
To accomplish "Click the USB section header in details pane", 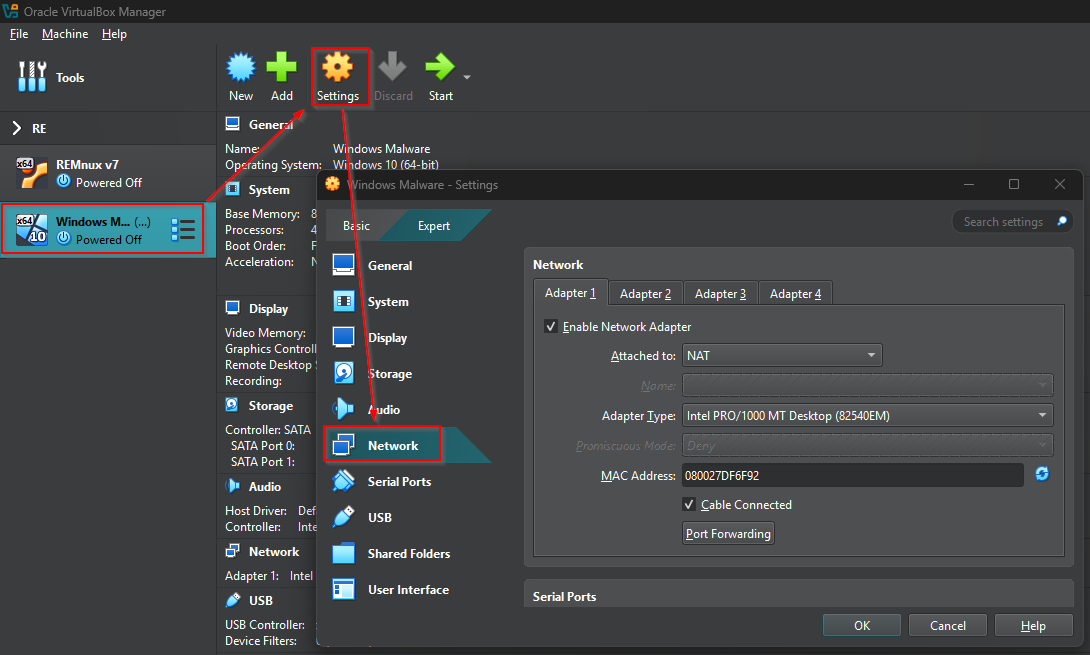I will pyautogui.click(x=261, y=600).
